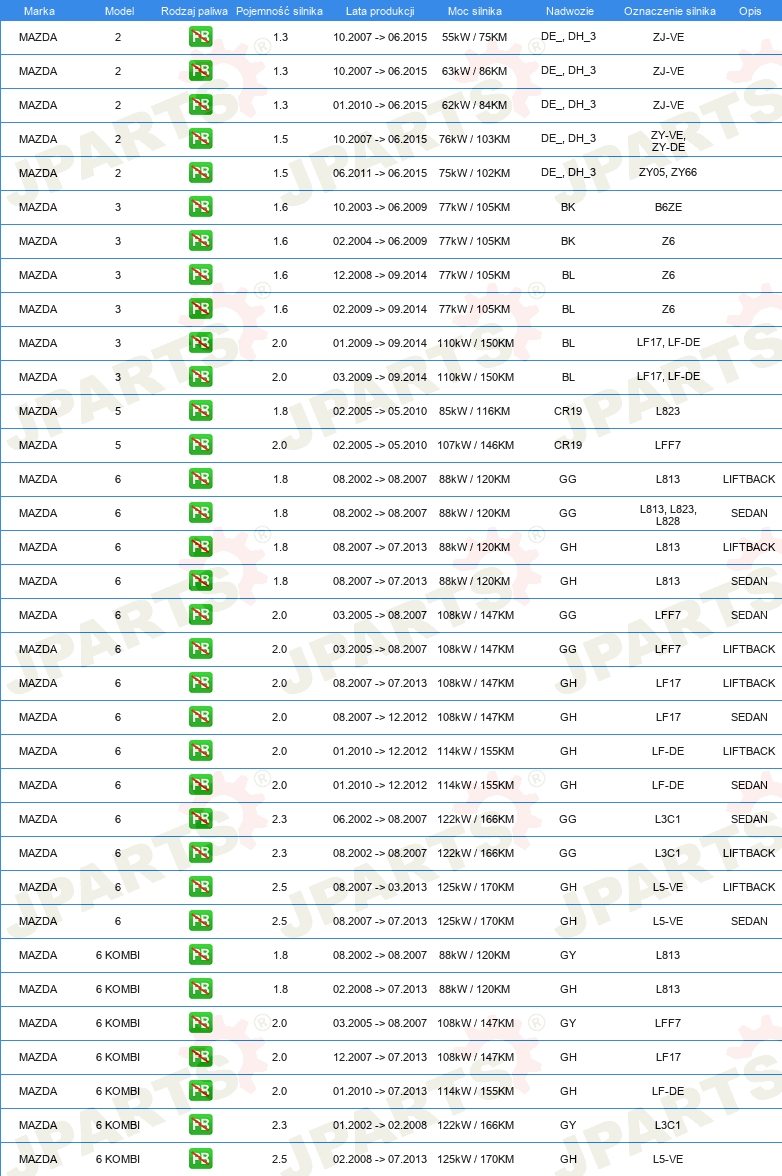The width and height of the screenshot is (782, 1176).
Task: Select fuel icon in 6 KOMBI 02.2008 88kW row
Action: tap(200, 988)
